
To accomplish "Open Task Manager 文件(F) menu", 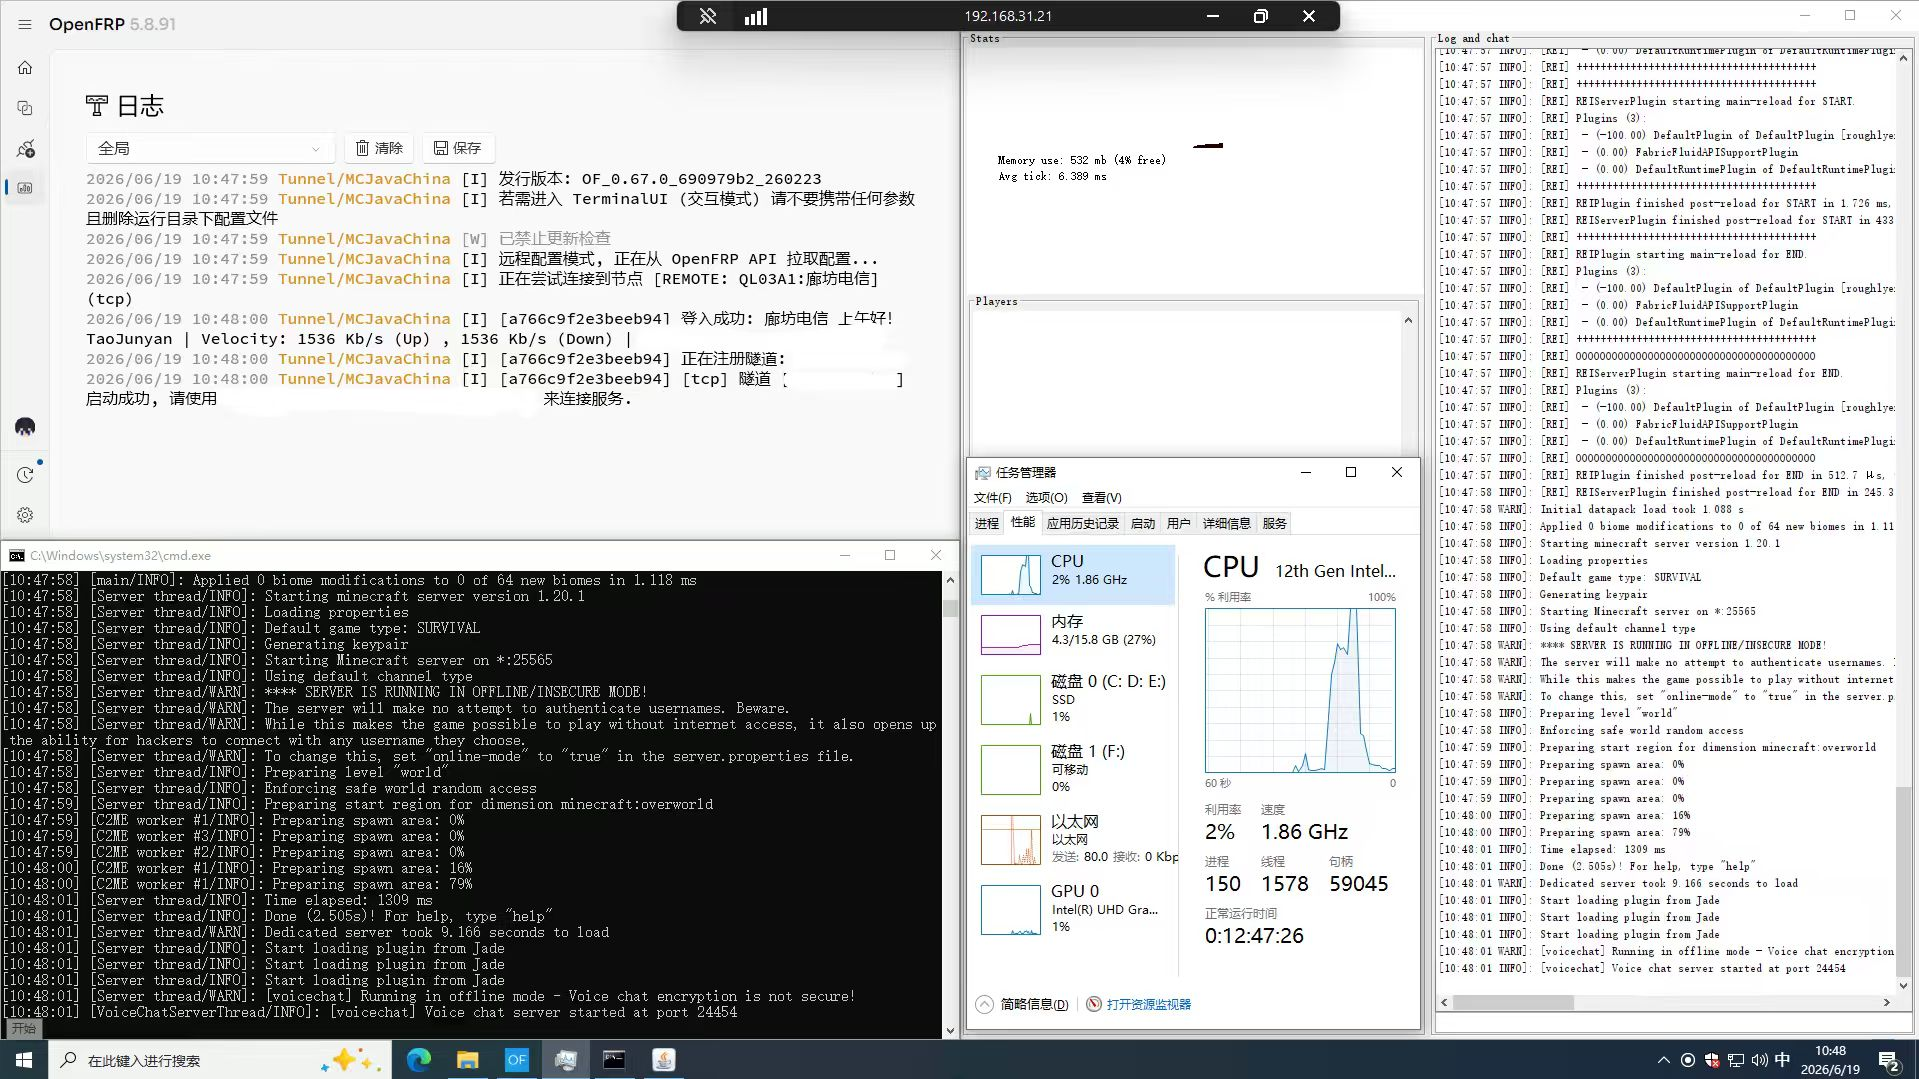I will [992, 497].
